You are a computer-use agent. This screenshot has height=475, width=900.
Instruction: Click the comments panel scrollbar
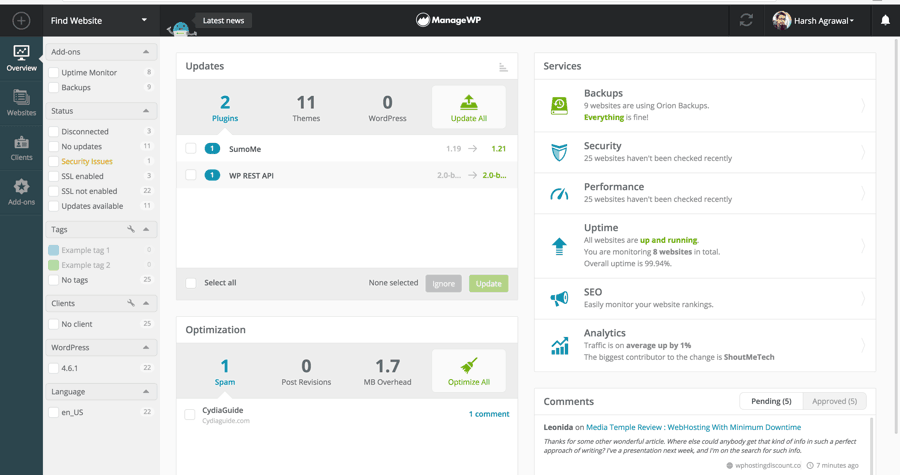pyautogui.click(x=871, y=445)
